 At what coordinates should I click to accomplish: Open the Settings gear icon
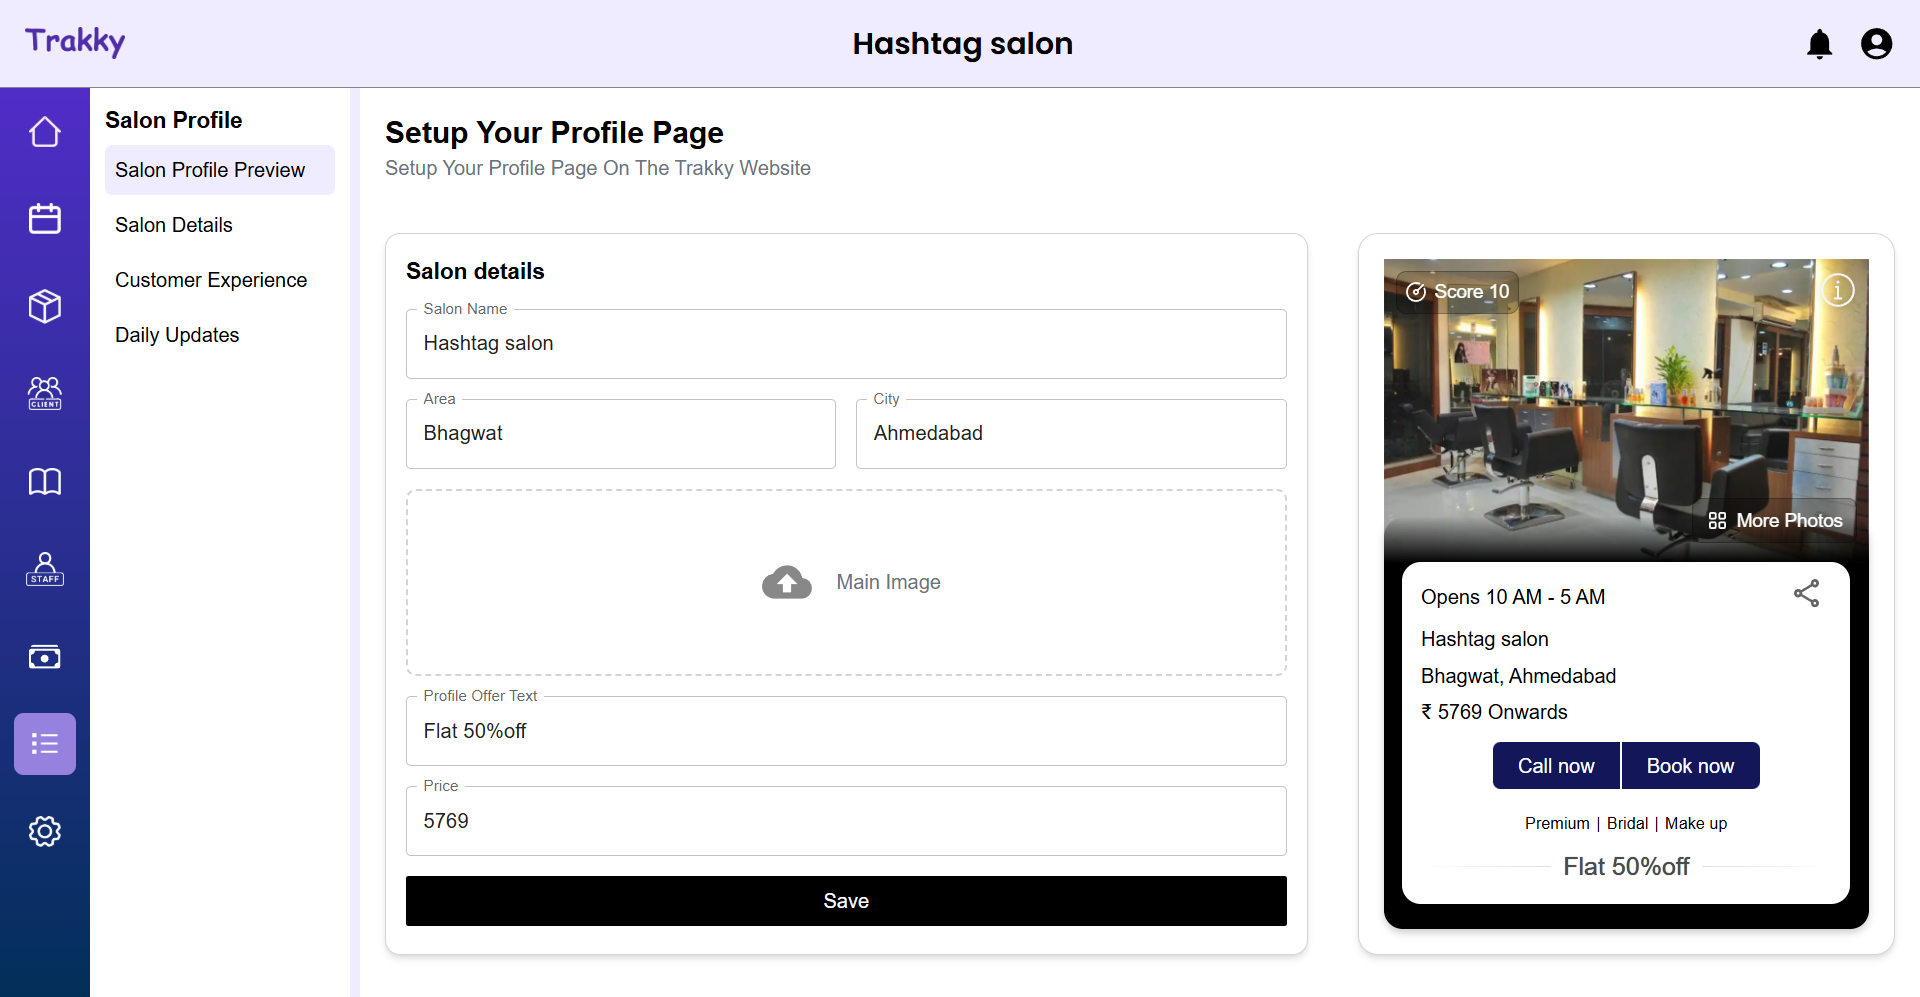click(x=45, y=831)
